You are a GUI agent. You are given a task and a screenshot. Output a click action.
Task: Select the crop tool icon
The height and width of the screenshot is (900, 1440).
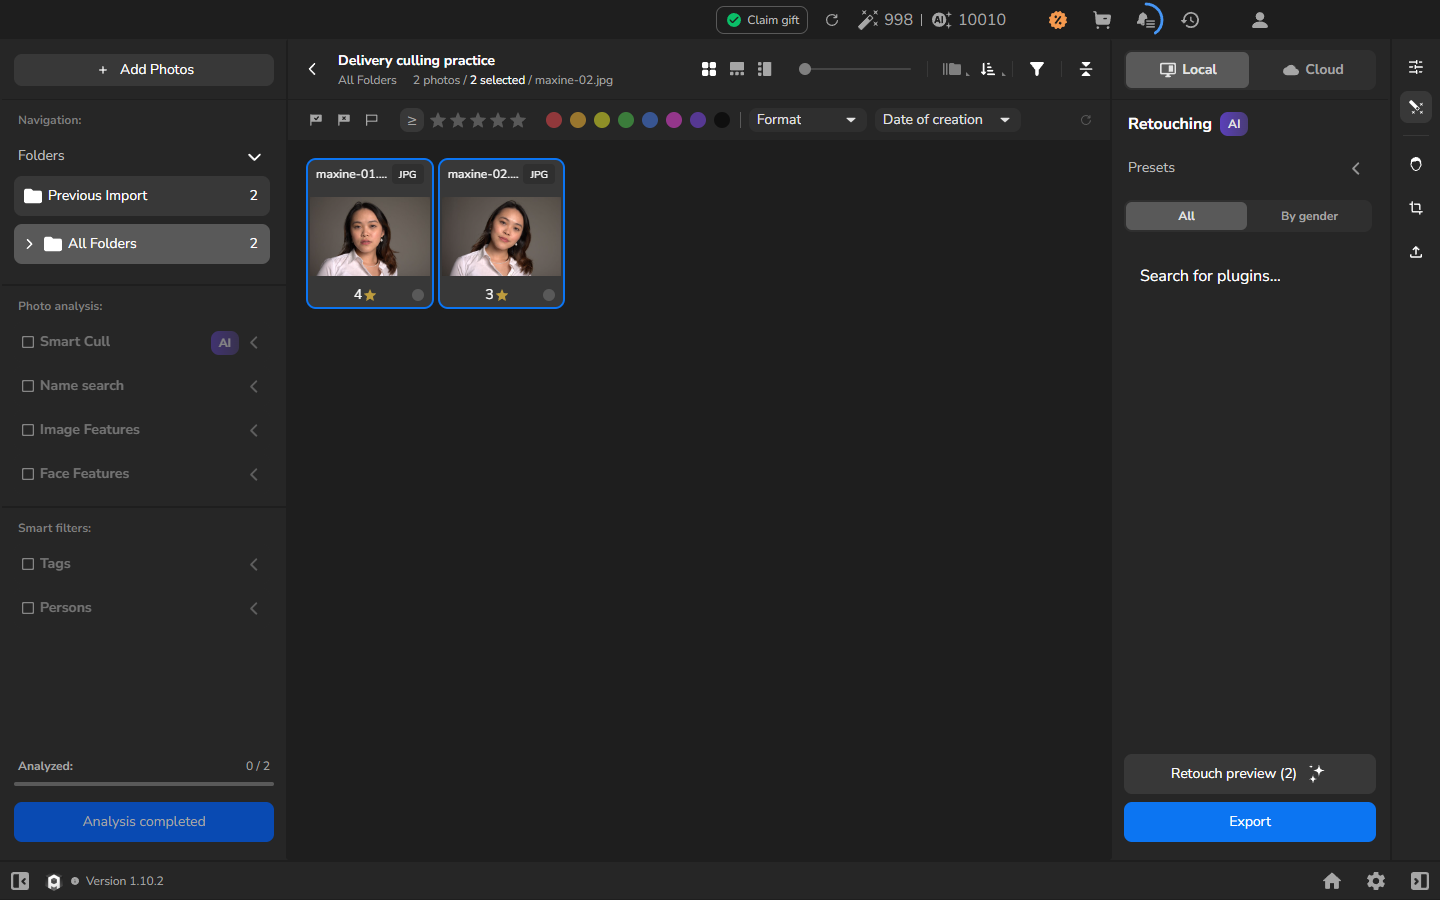point(1416,208)
